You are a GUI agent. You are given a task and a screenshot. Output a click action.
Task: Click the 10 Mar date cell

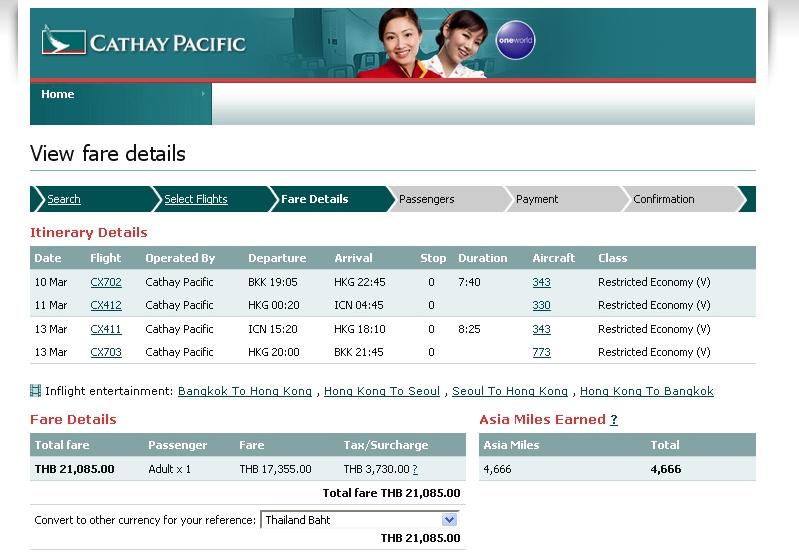pos(50,282)
